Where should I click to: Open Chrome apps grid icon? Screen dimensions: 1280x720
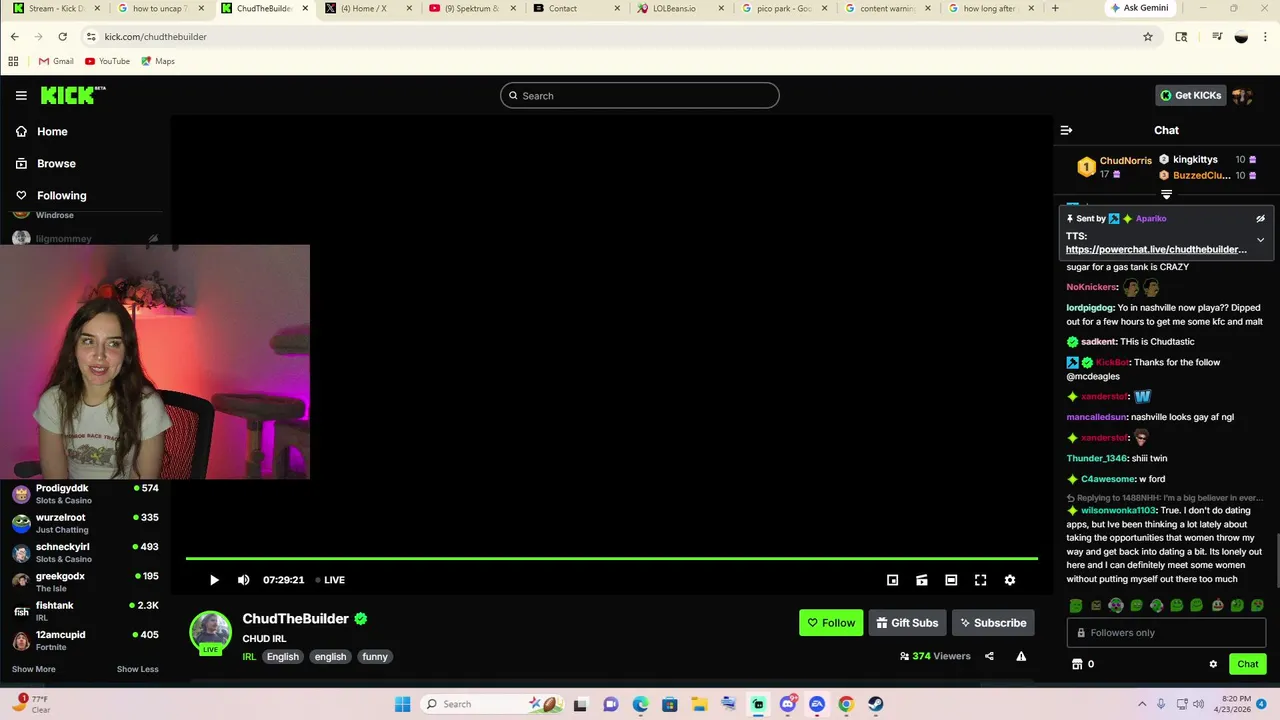(13, 61)
